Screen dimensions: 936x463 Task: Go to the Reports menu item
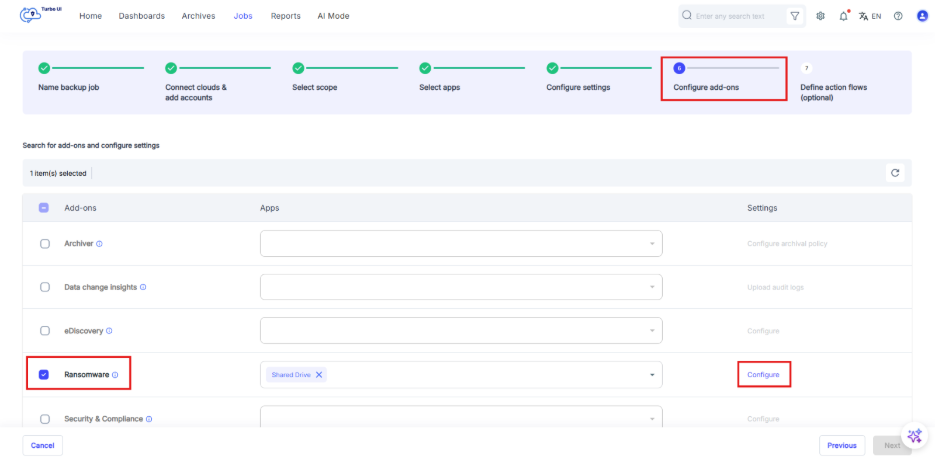point(285,16)
